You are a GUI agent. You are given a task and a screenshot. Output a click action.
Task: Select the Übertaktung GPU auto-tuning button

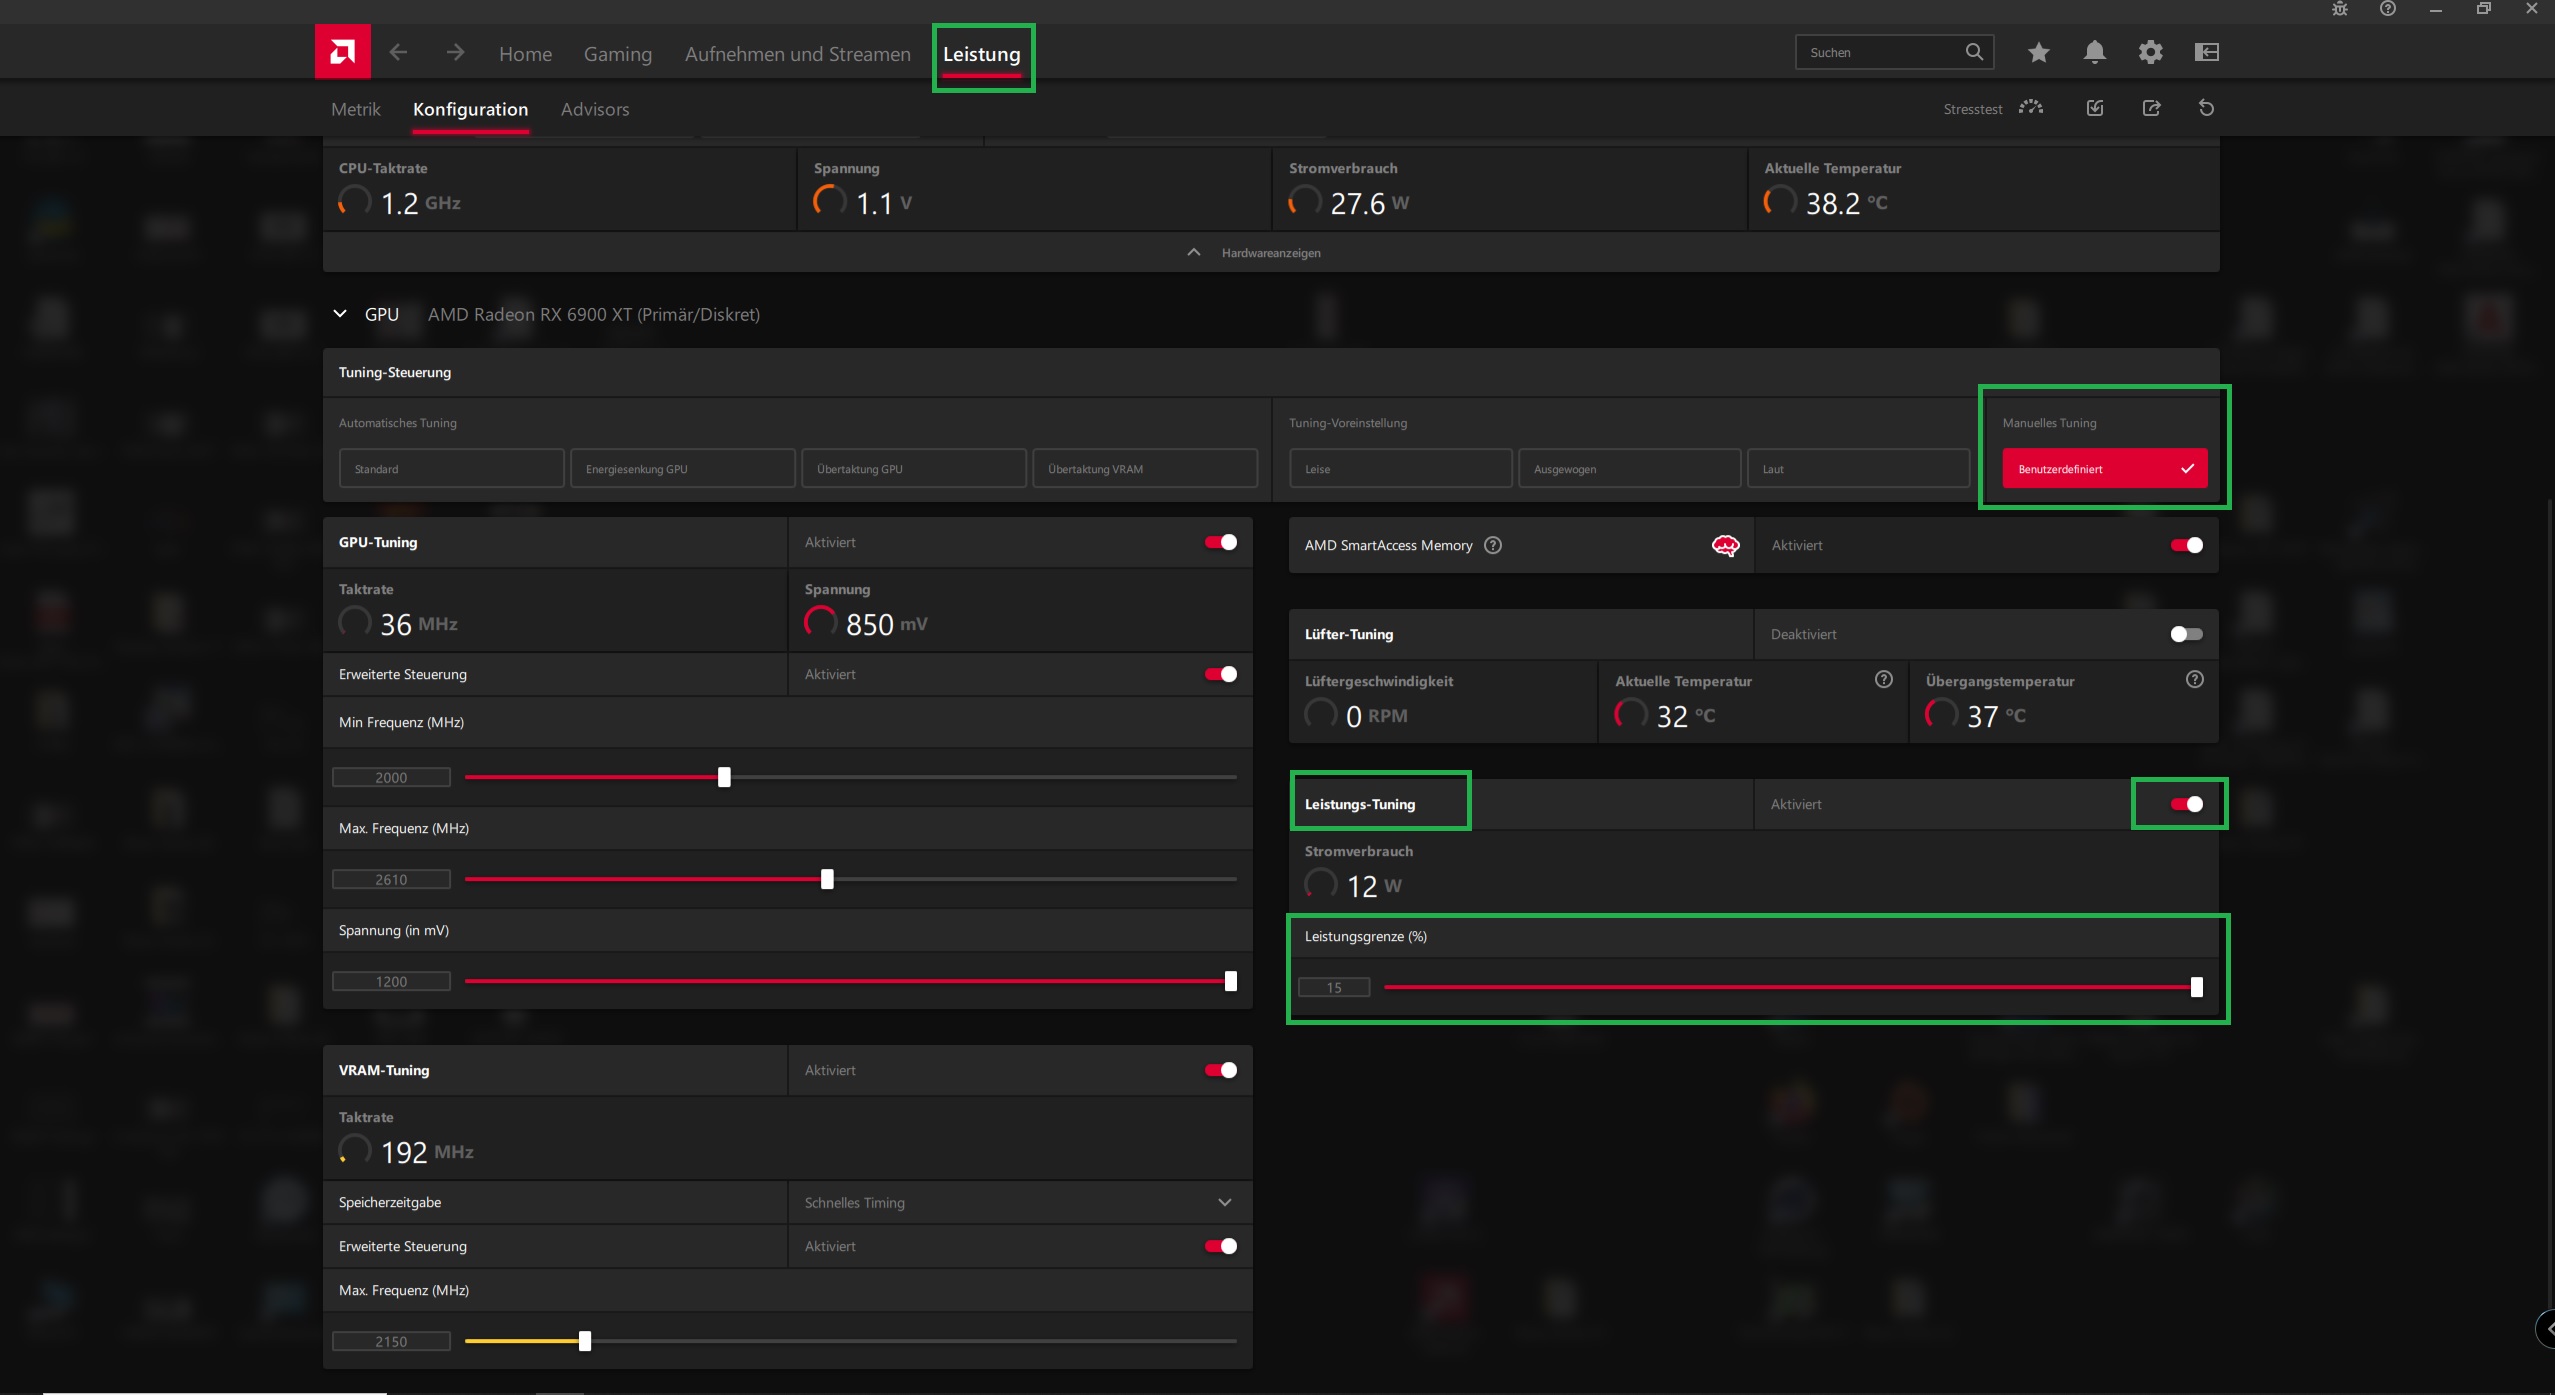[x=913, y=469]
